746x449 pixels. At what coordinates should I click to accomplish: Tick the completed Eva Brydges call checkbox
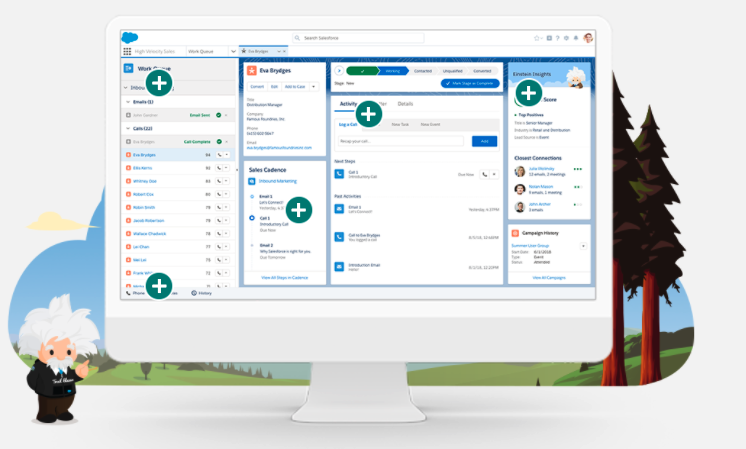tap(128, 142)
